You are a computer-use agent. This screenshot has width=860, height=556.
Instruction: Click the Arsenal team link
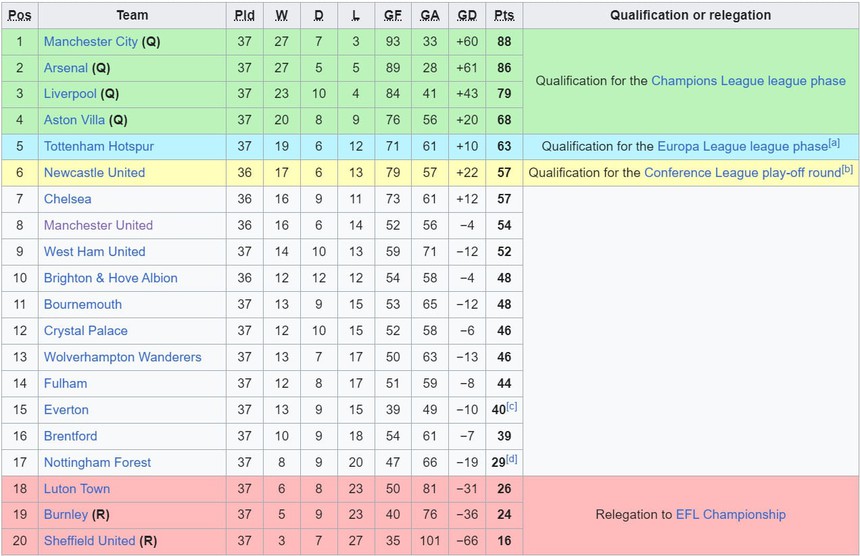click(x=65, y=68)
